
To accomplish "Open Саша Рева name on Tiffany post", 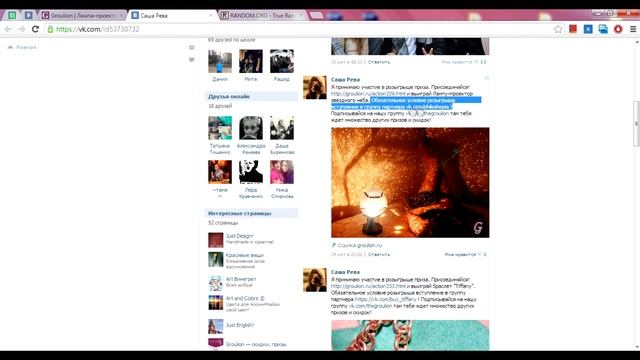I will click(x=345, y=272).
